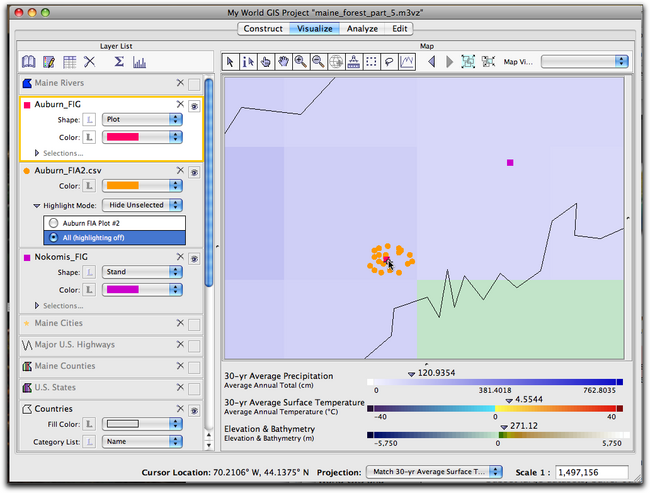
Task: Show the Major U.S. Highways layer checkbox
Action: 194,346
